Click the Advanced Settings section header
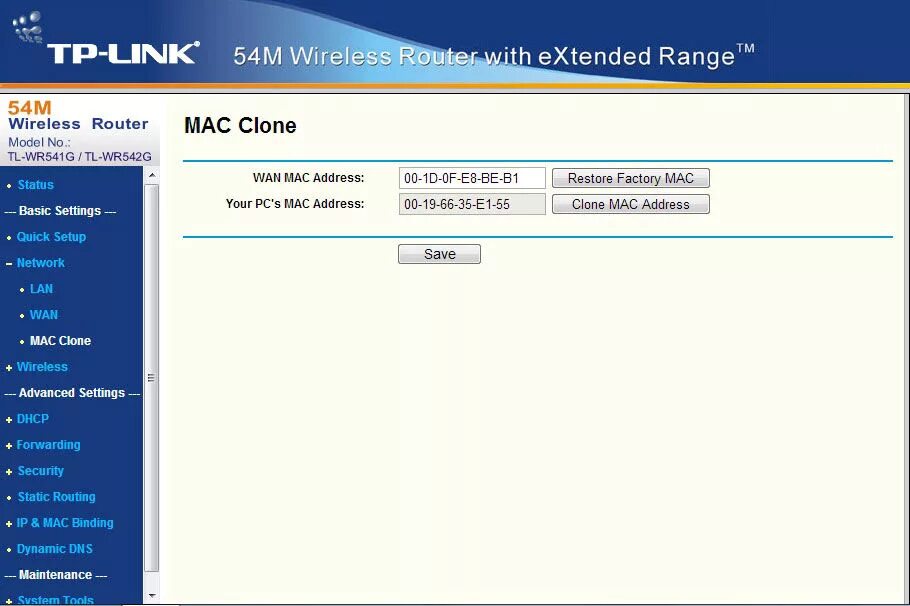Image resolution: width=910 pixels, height=606 pixels. coord(72,393)
